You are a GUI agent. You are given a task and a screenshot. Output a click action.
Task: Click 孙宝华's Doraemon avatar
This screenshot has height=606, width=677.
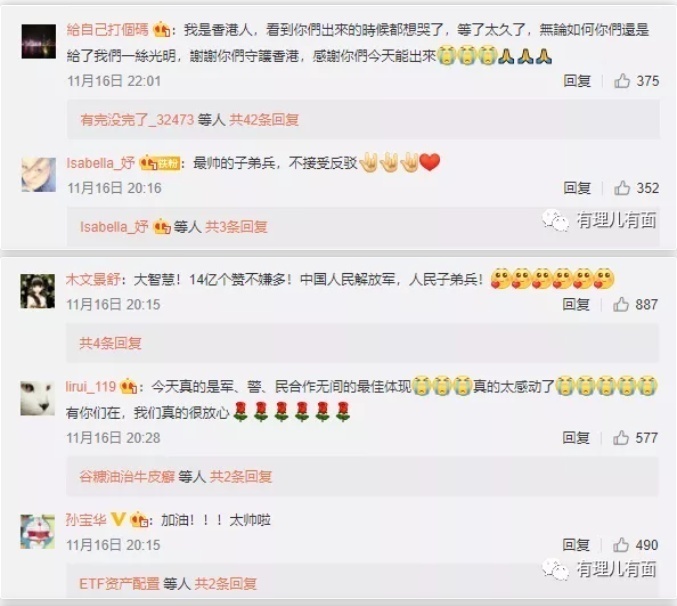38,531
